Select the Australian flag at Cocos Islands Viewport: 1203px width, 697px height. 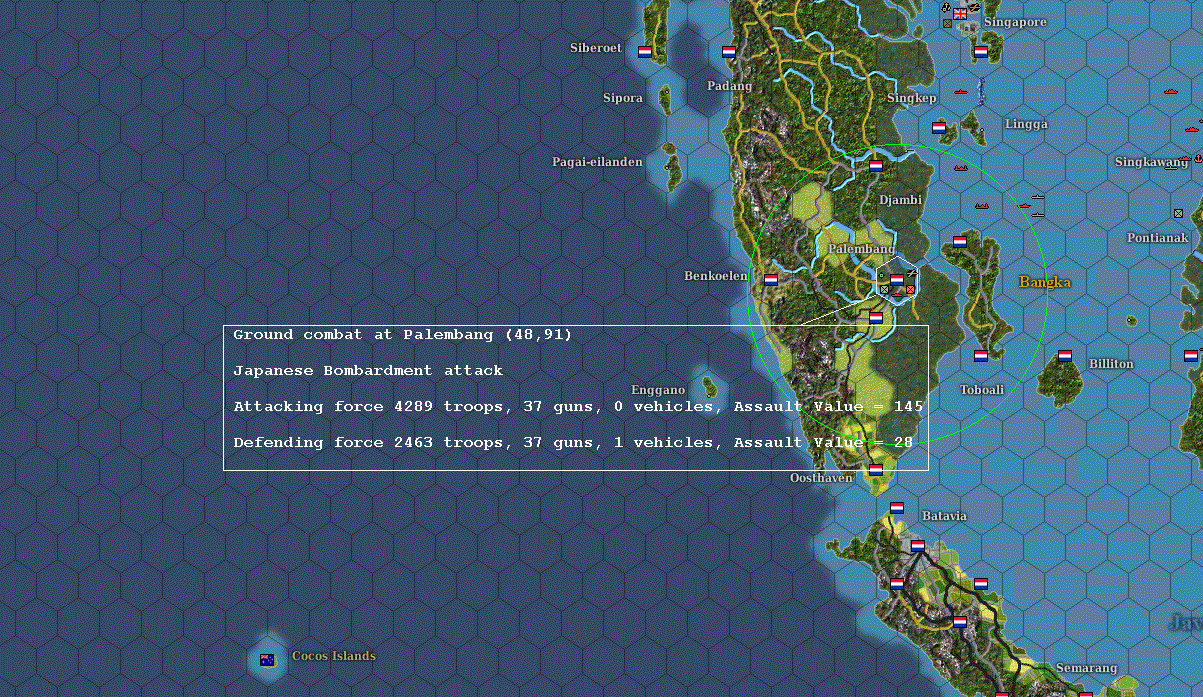pos(267,660)
